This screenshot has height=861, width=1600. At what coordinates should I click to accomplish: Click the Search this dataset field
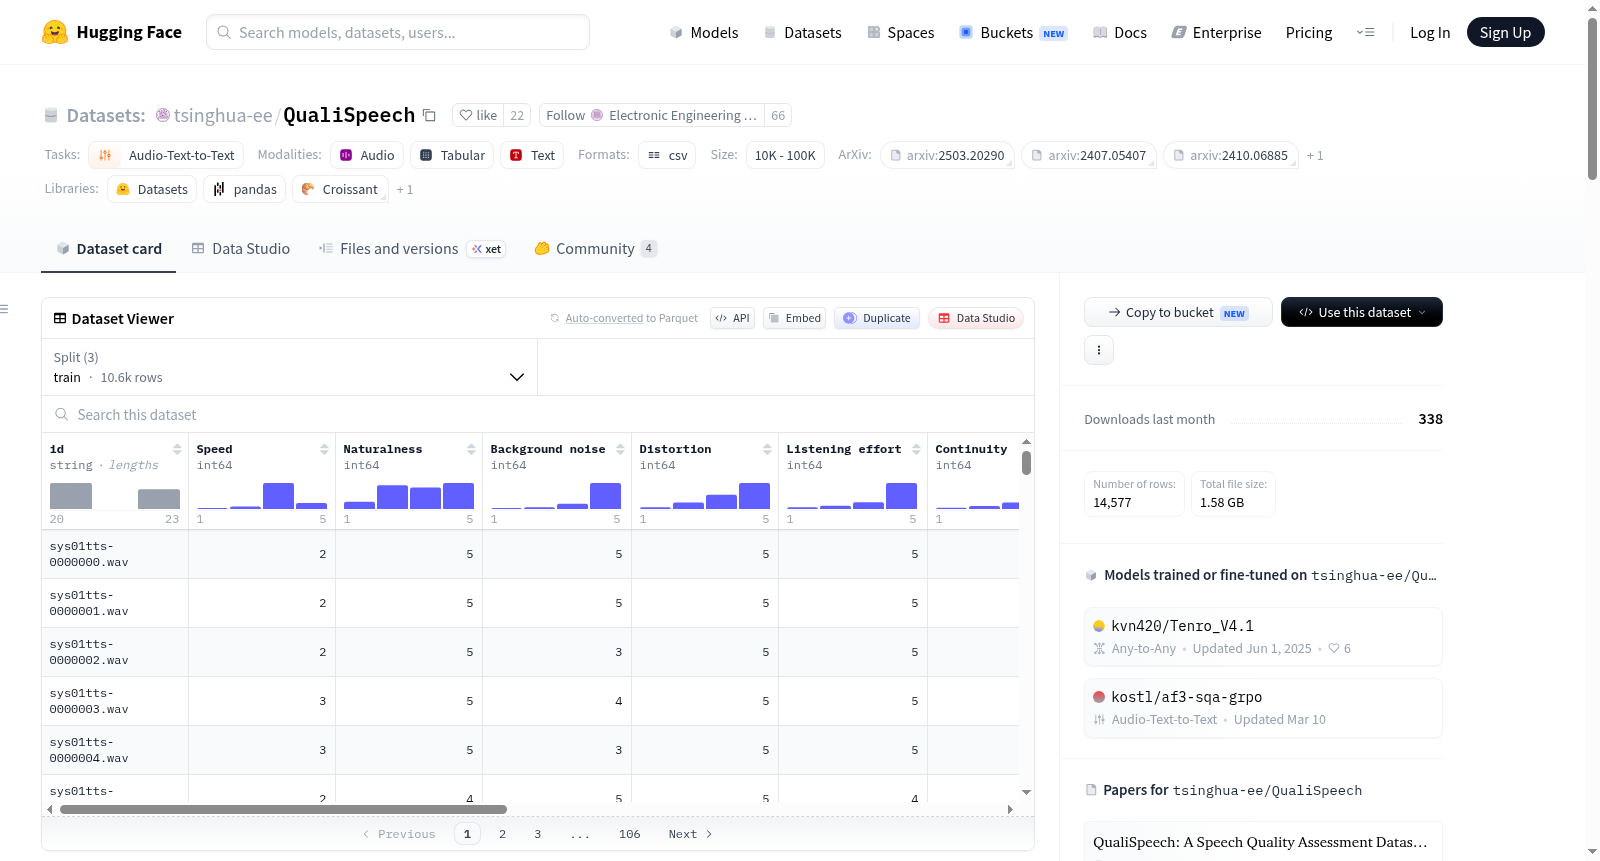(538, 414)
